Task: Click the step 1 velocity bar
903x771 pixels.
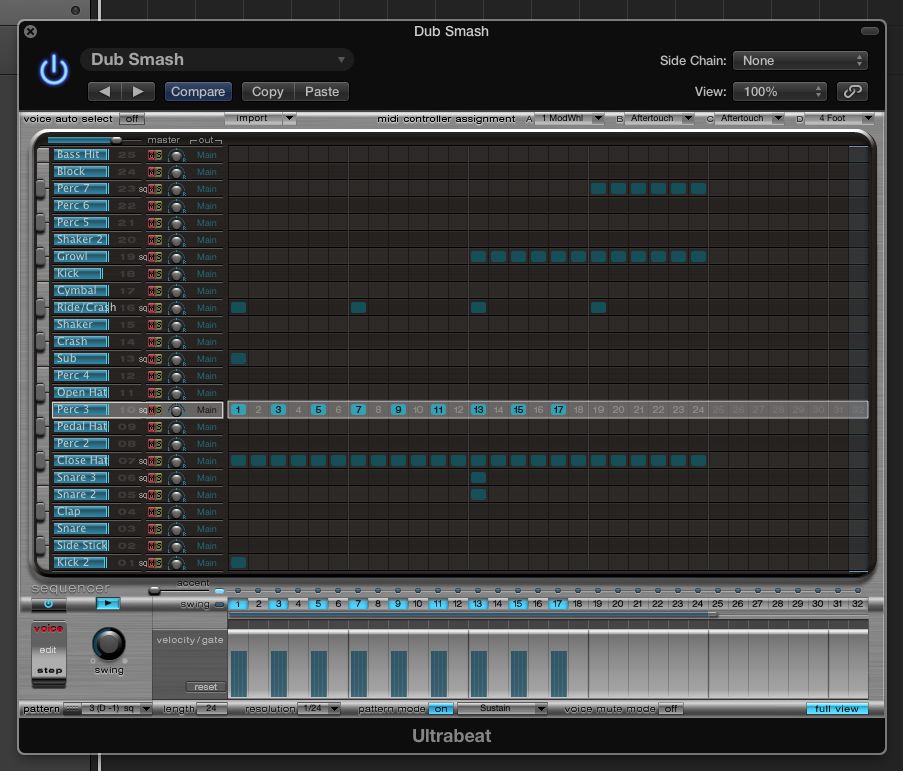Action: pyautogui.click(x=238, y=674)
